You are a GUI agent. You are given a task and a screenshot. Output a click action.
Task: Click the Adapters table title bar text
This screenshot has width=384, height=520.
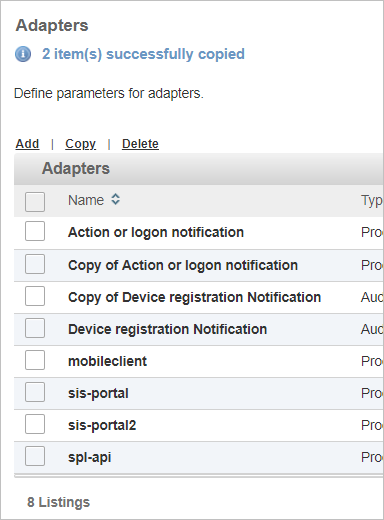tap(76, 168)
